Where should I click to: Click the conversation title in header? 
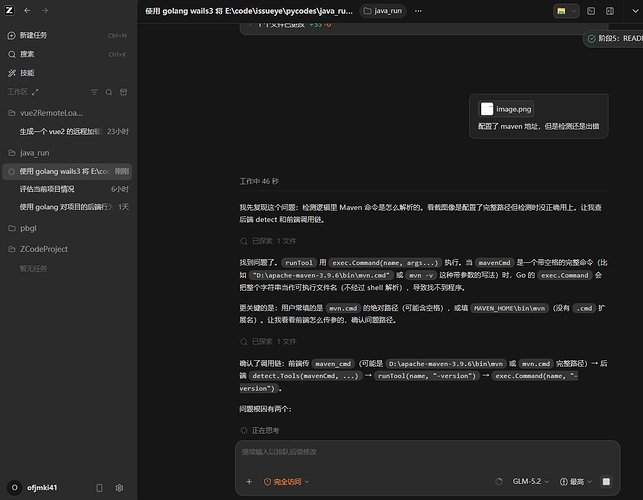249,11
